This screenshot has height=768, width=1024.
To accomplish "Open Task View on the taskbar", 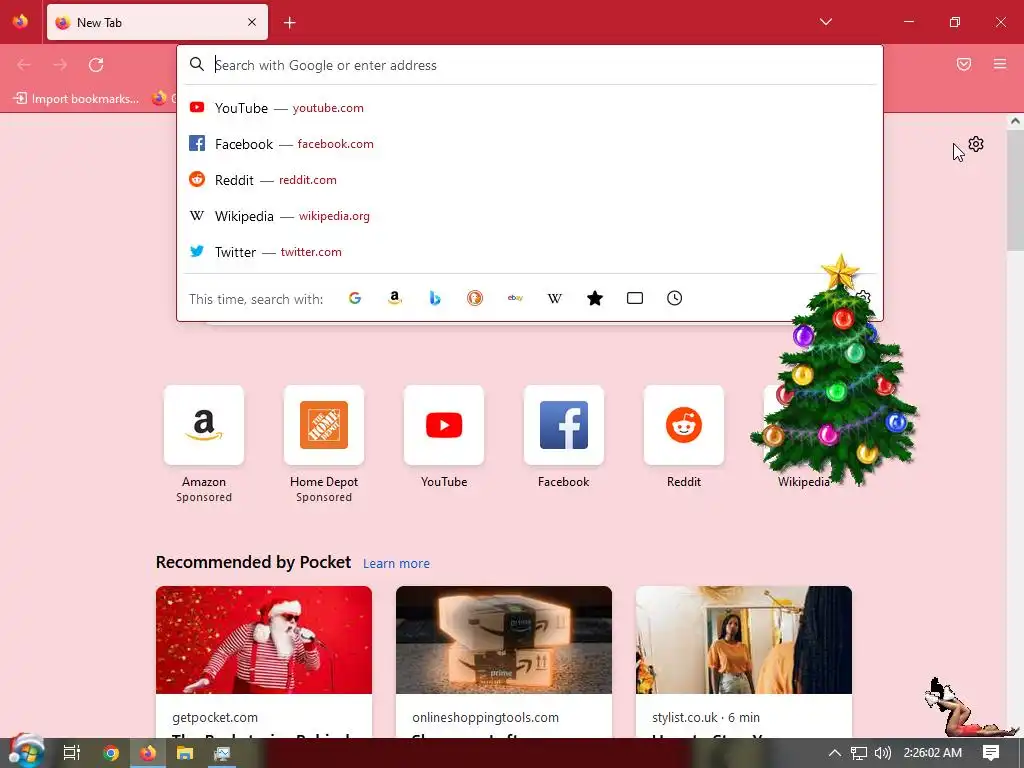I will pos(71,753).
